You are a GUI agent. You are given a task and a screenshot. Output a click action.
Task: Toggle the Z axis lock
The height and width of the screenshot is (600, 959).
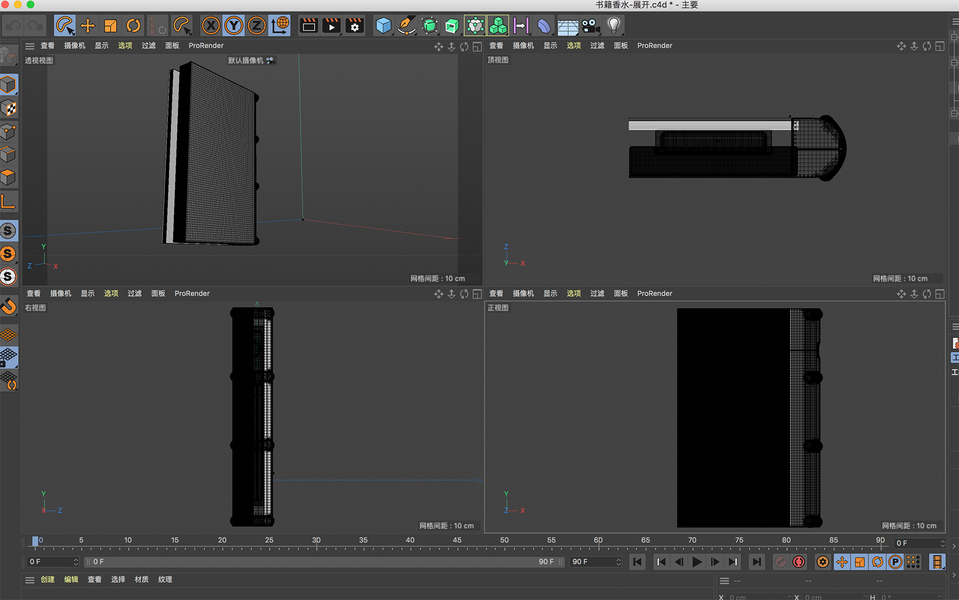click(x=256, y=26)
